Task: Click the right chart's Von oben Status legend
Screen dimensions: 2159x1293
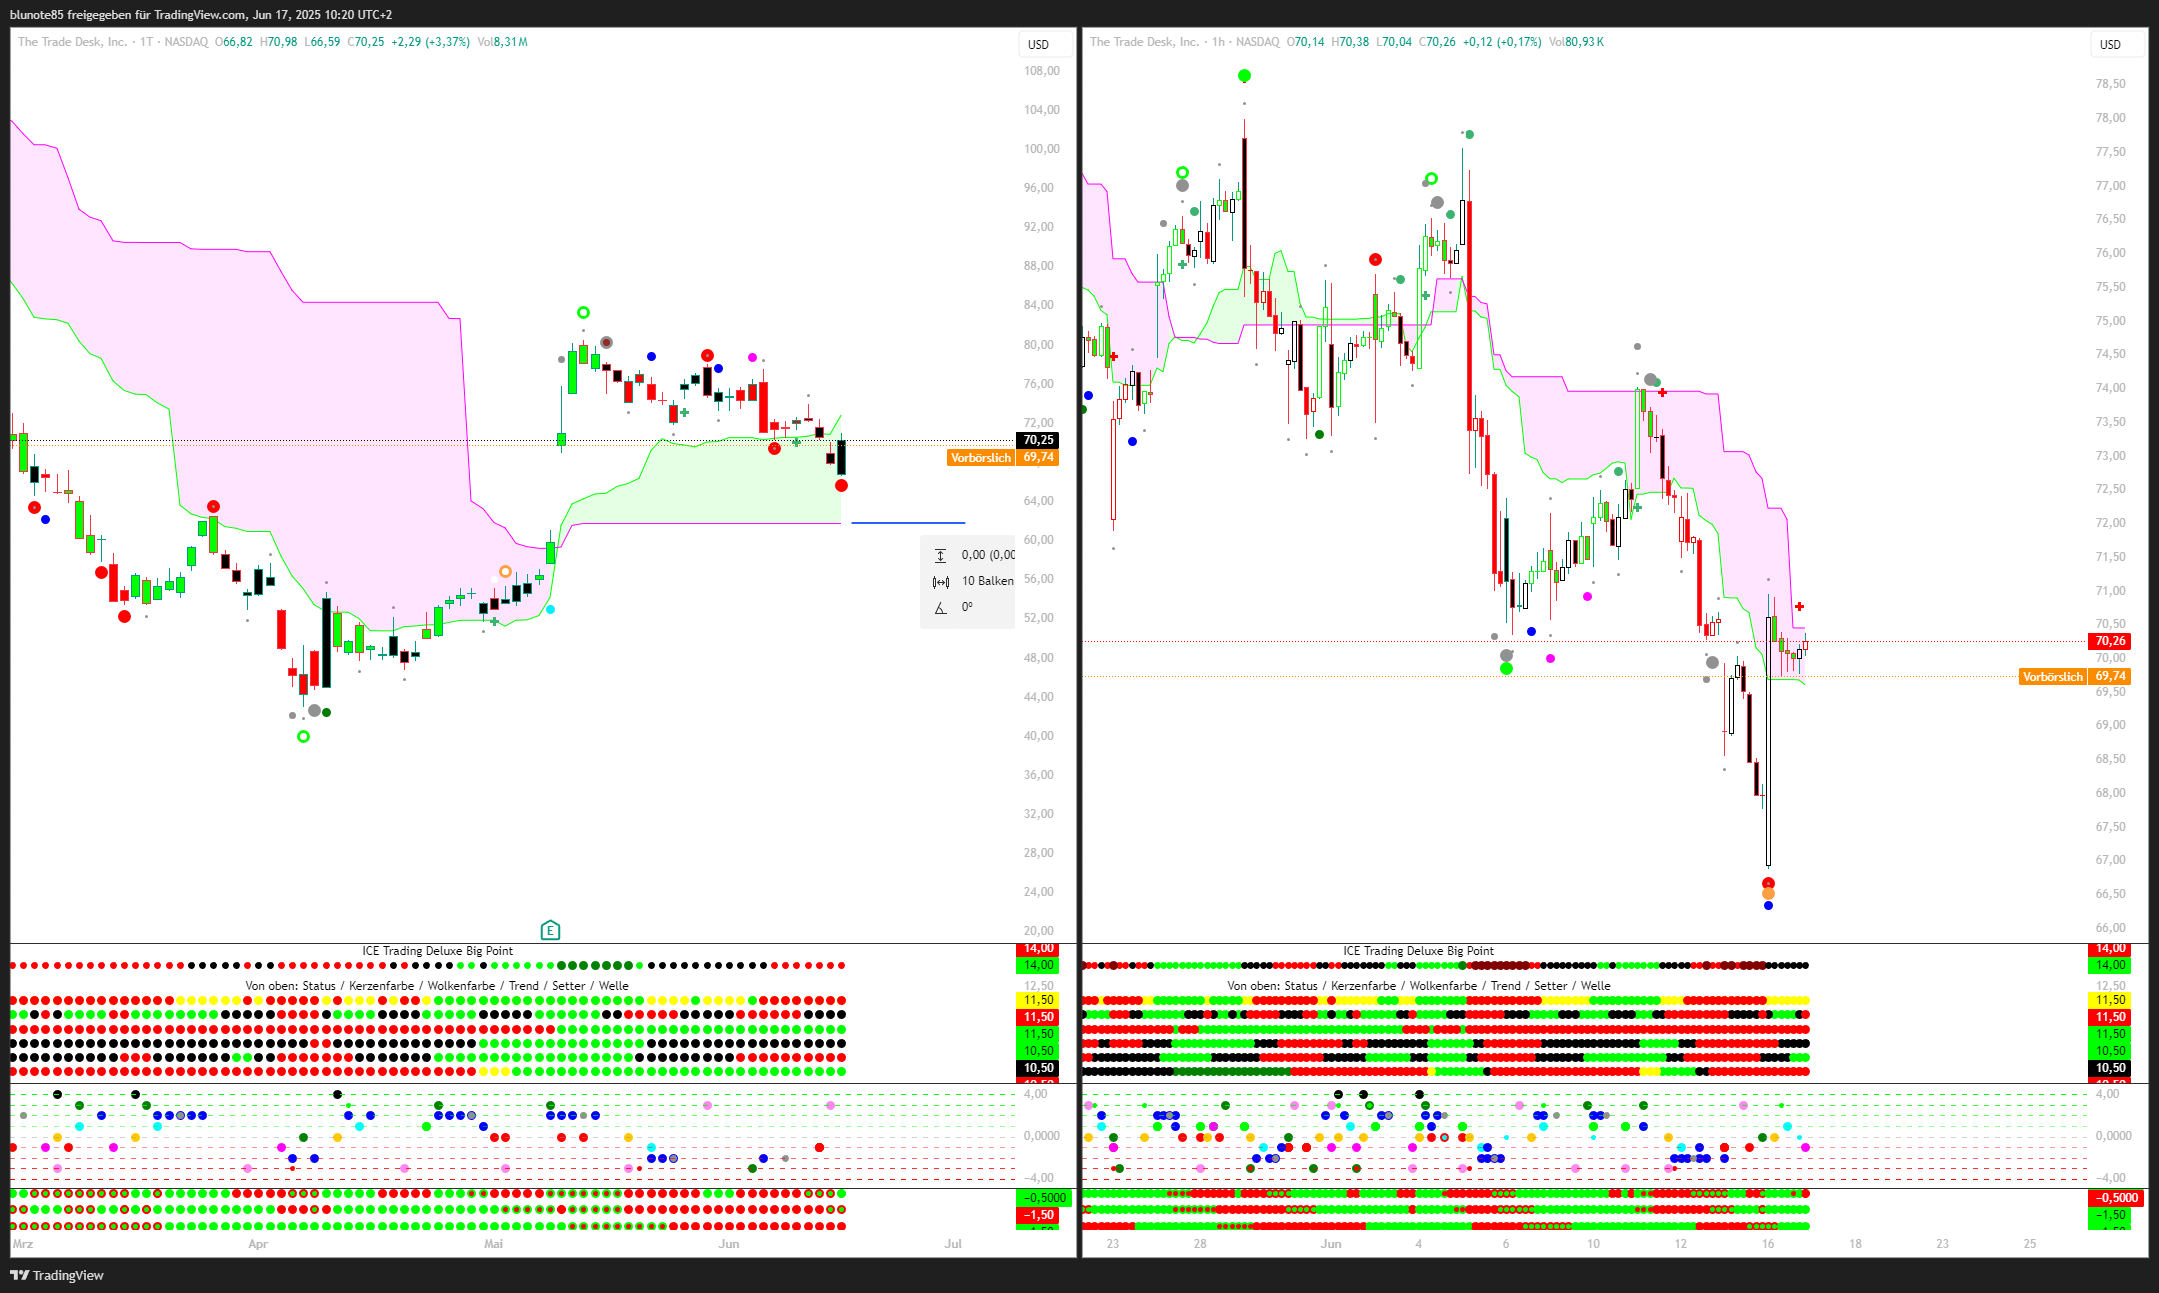Action: [1418, 986]
